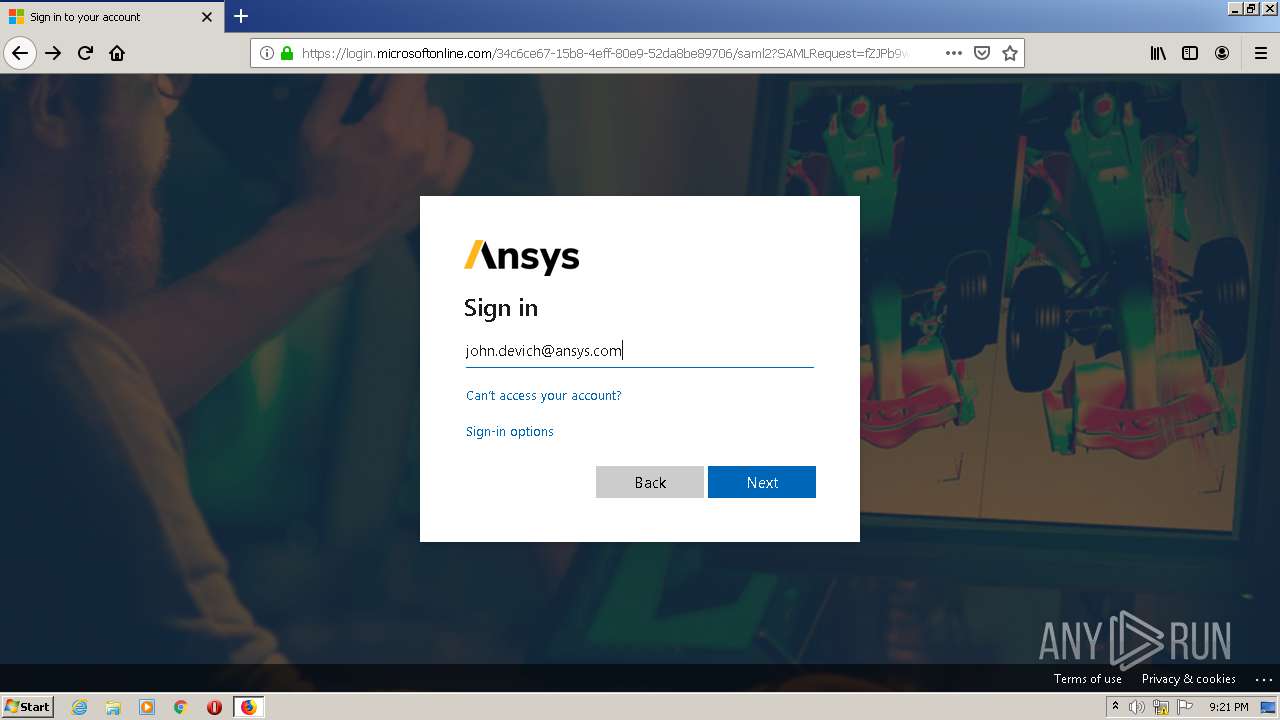Open media player taskbar icon
The width and height of the screenshot is (1280, 720).
147,707
